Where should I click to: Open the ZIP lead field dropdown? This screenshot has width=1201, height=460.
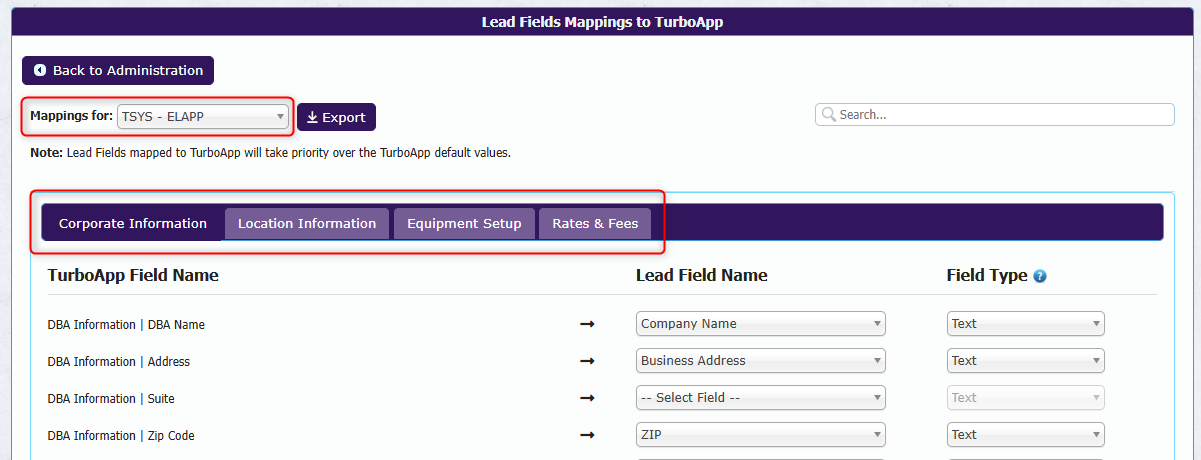pos(760,435)
